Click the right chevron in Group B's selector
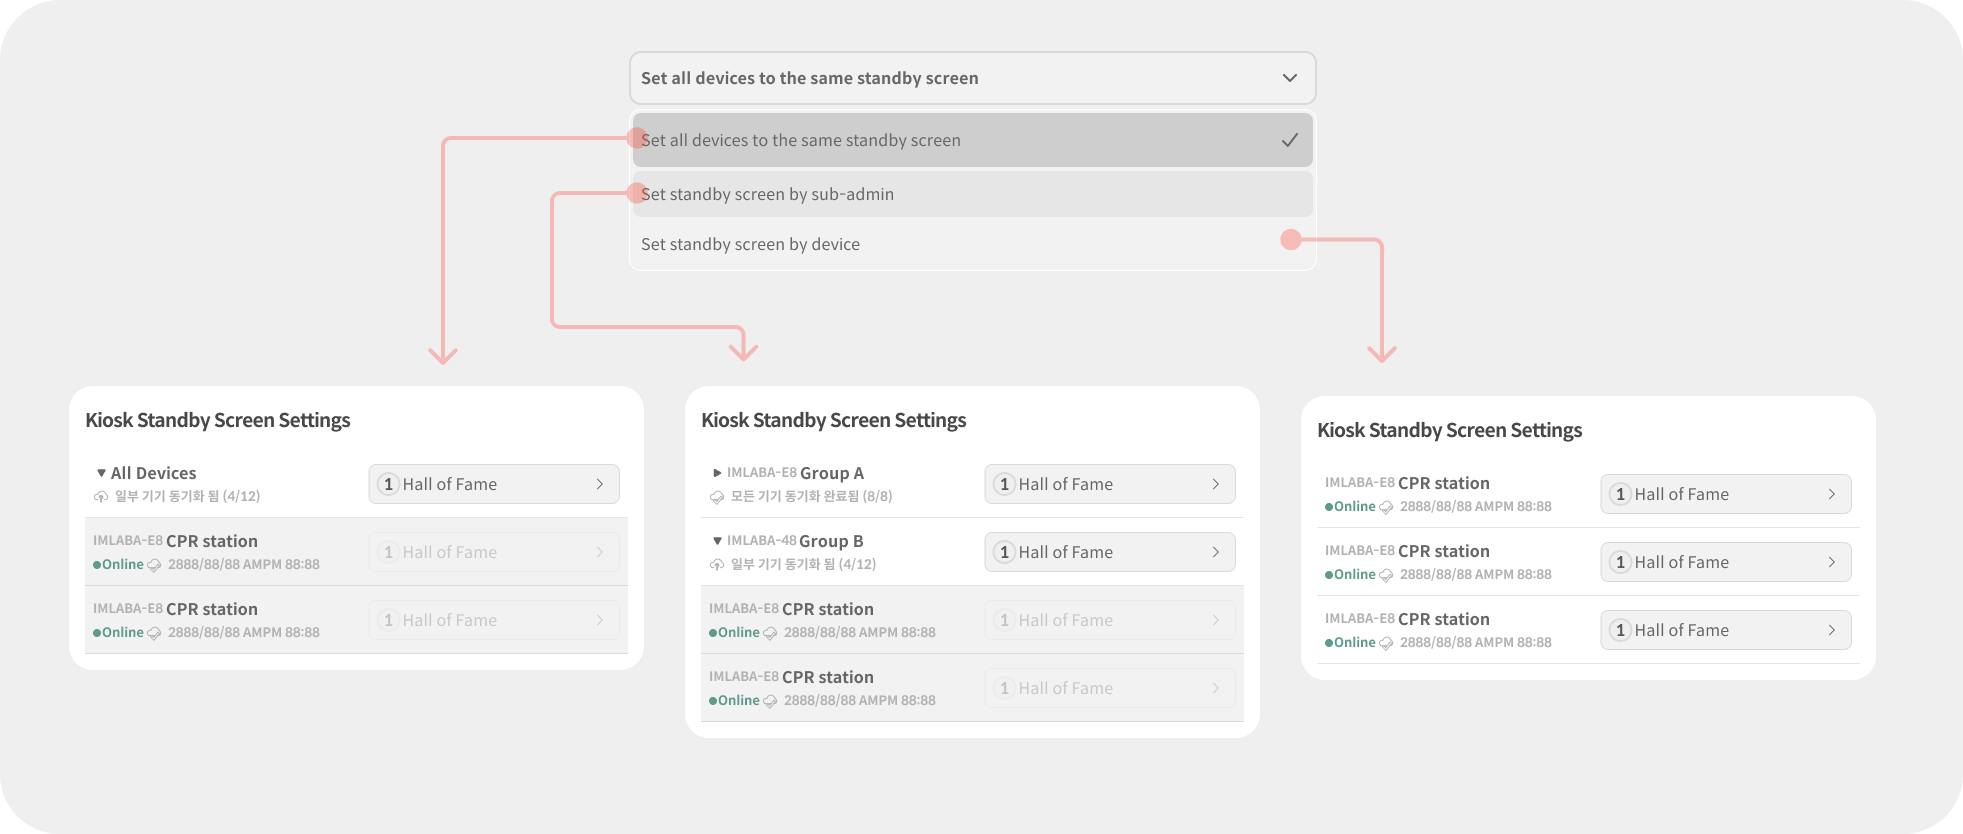Image resolution: width=1963 pixels, height=834 pixels. coord(1215,552)
